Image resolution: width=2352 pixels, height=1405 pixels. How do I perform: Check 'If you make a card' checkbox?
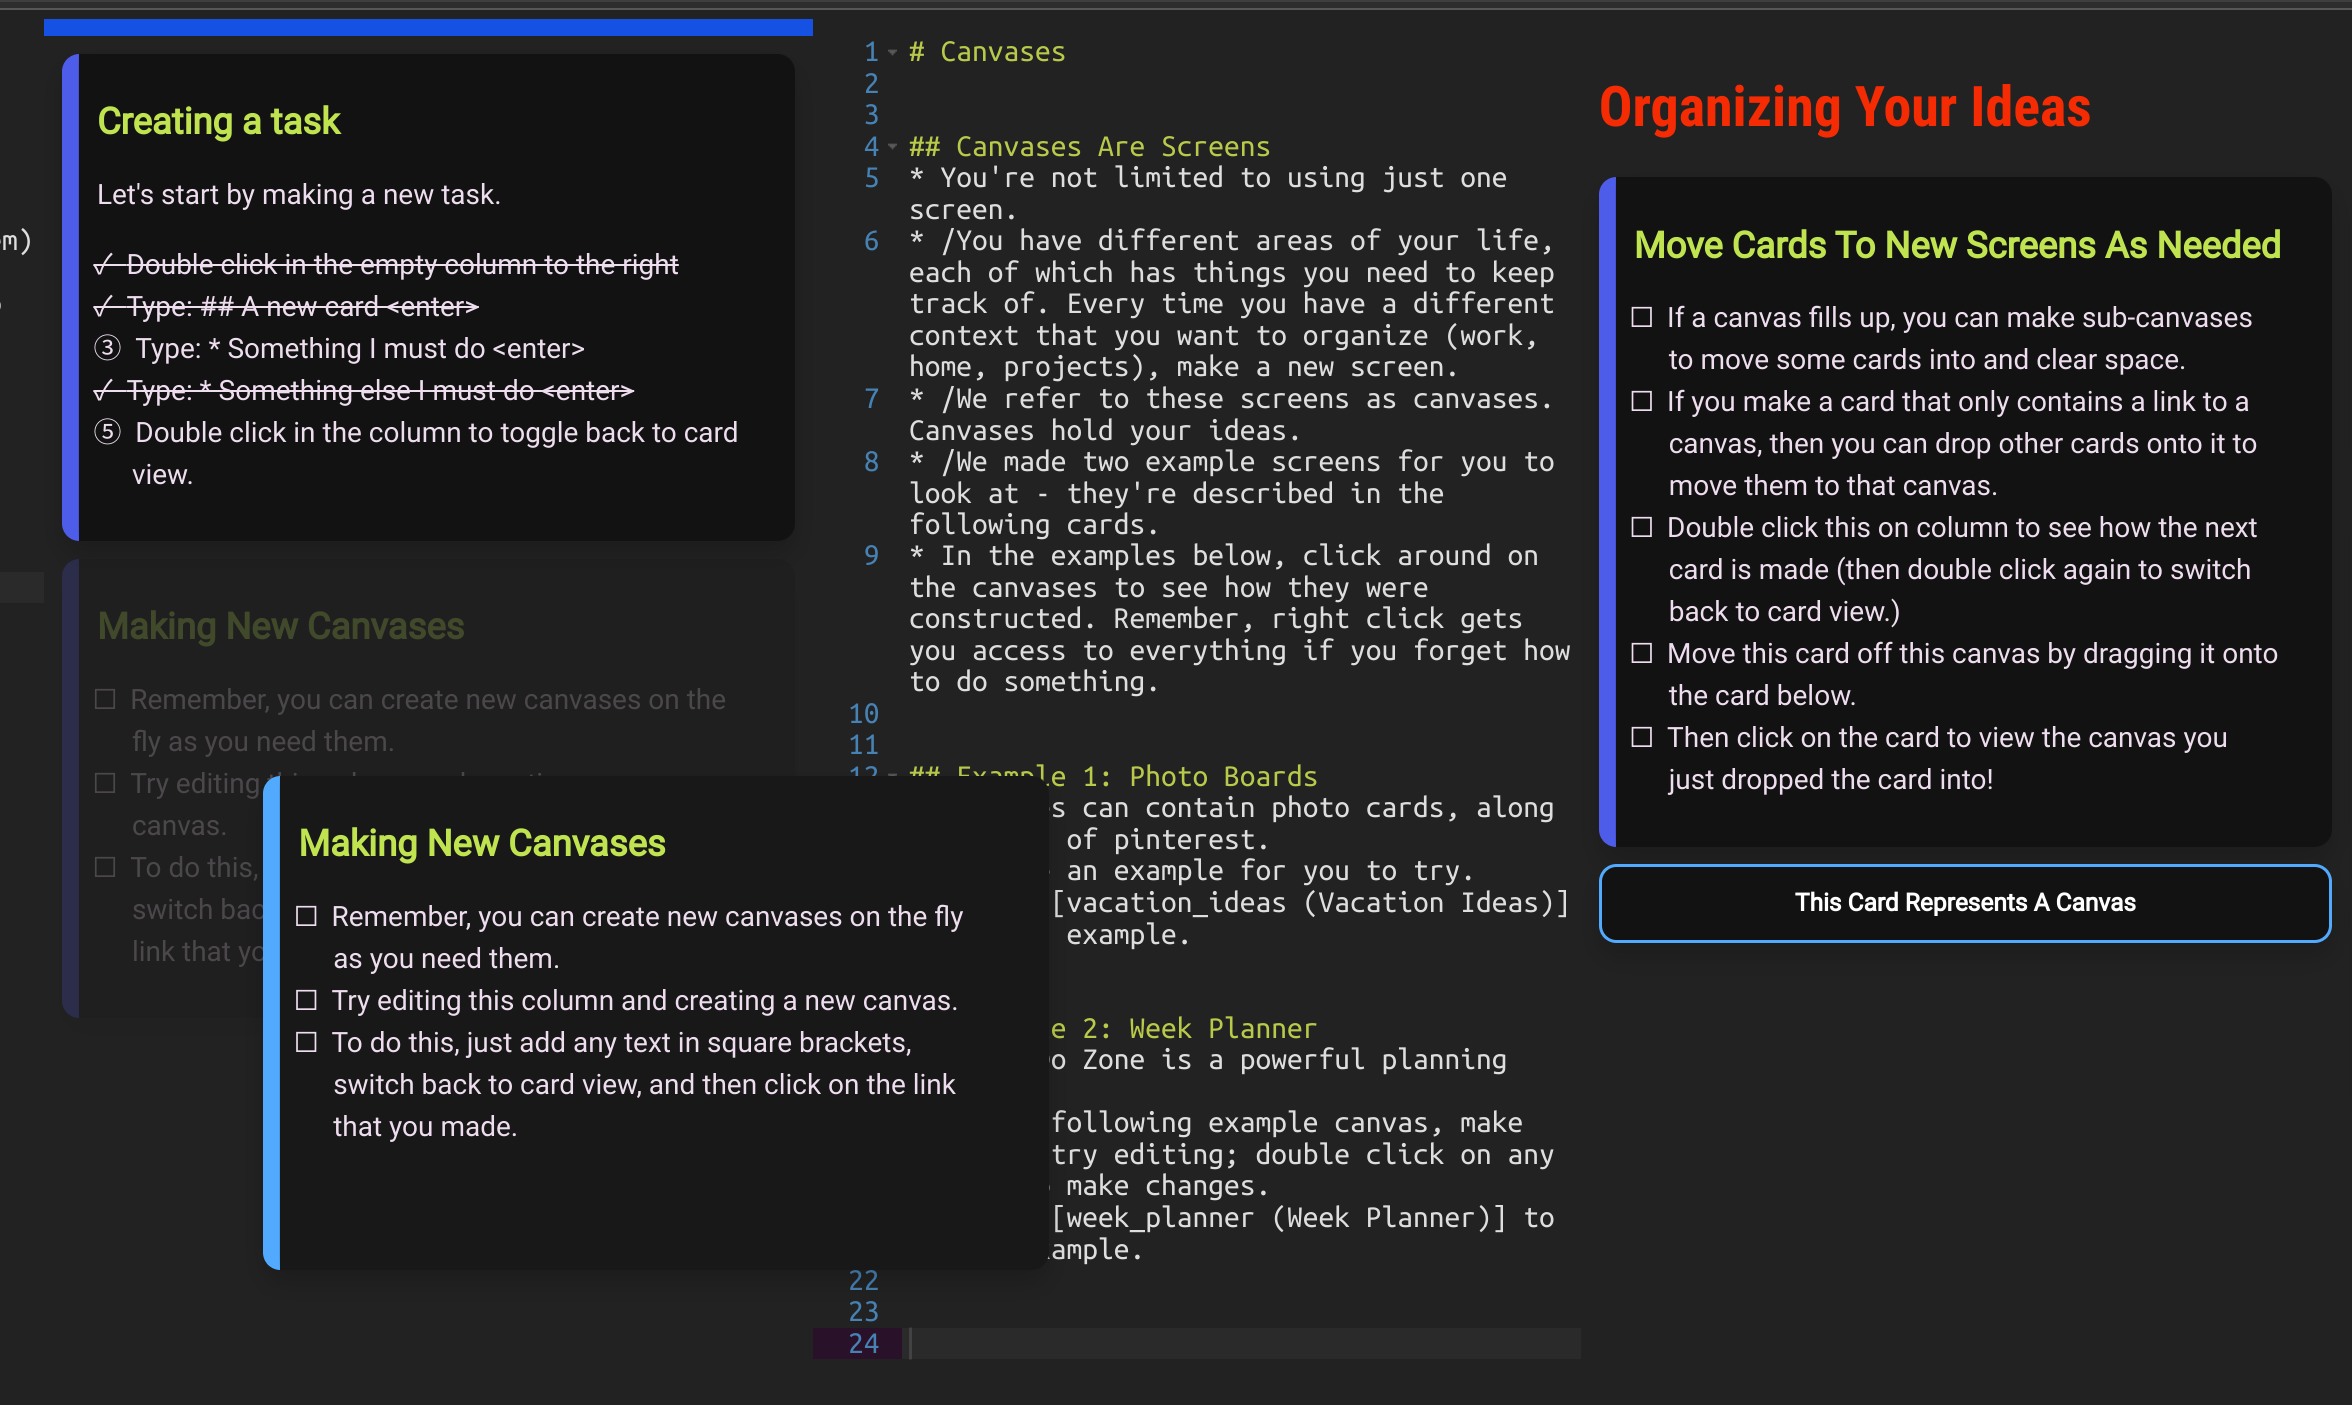1641,401
